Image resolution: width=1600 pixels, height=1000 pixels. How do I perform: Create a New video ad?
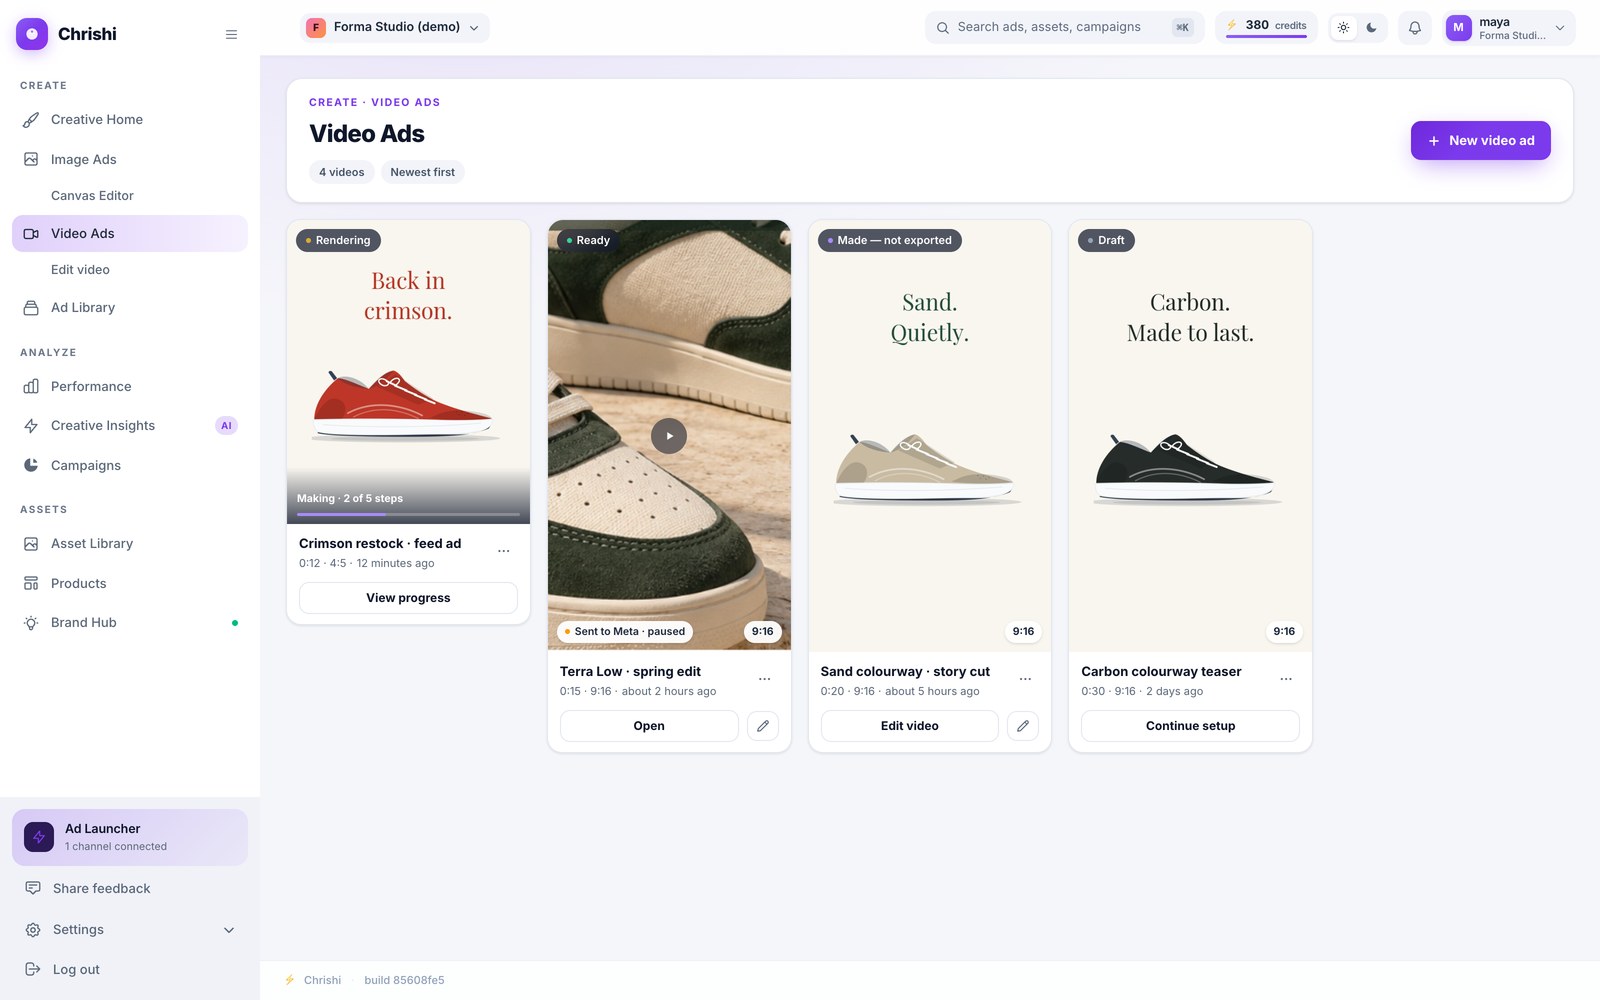click(1480, 140)
